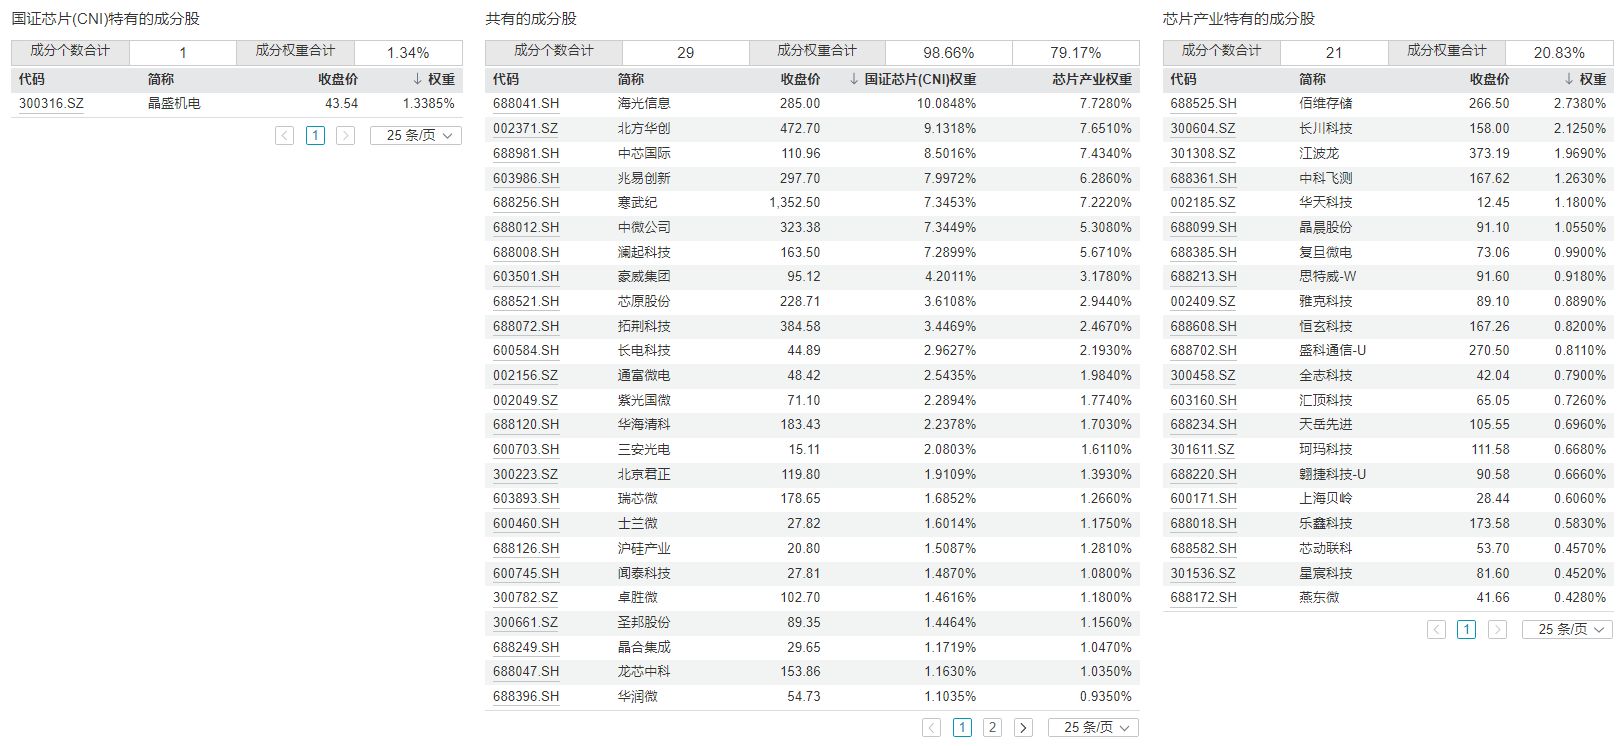The image size is (1623, 746).
Task: Go to previous page in middle table pagination
Action: [x=932, y=727]
